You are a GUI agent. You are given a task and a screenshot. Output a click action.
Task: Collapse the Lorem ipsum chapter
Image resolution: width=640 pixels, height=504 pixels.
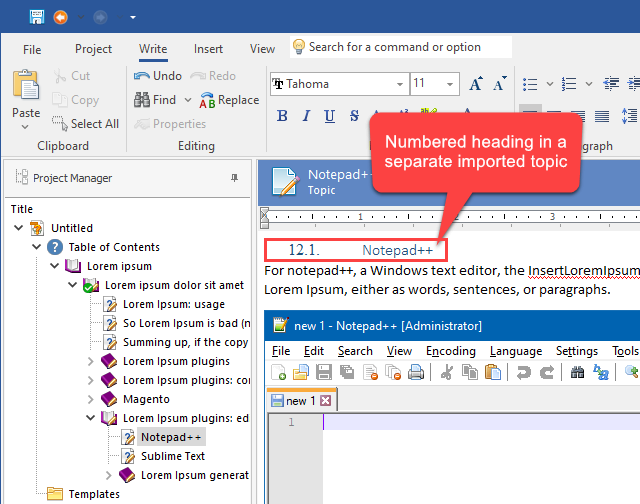[55, 266]
